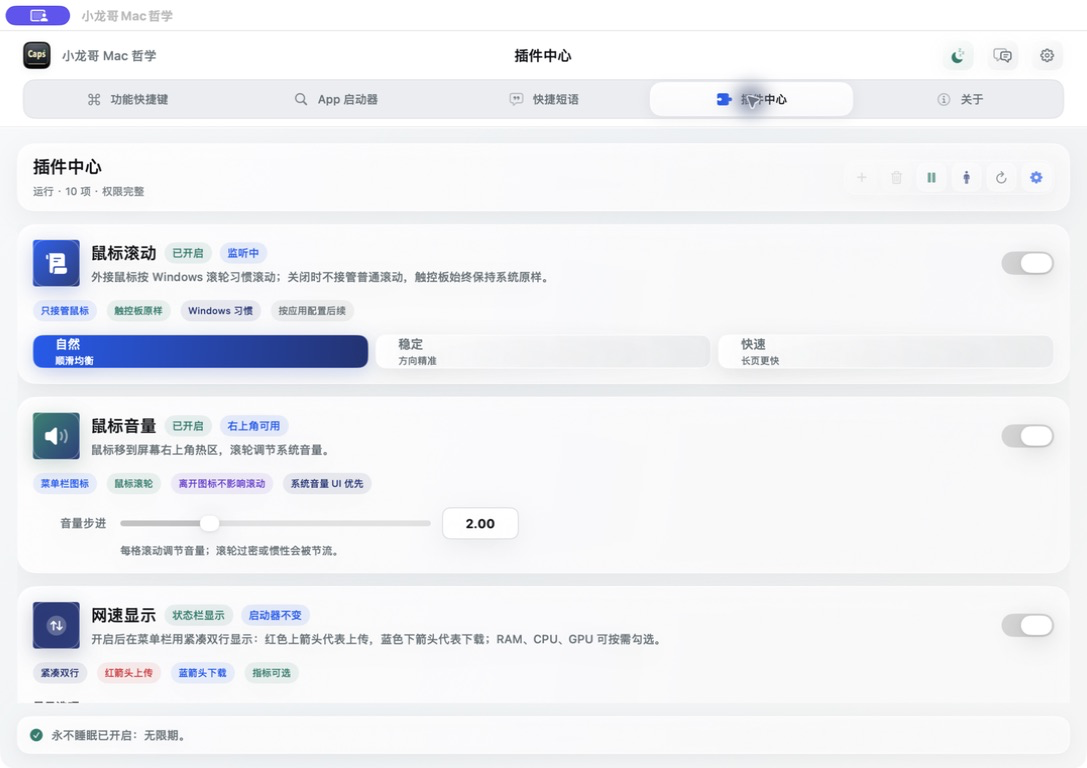Image resolution: width=1087 pixels, height=768 pixels.
Task: Open the header settings gear icon
Action: (1047, 55)
